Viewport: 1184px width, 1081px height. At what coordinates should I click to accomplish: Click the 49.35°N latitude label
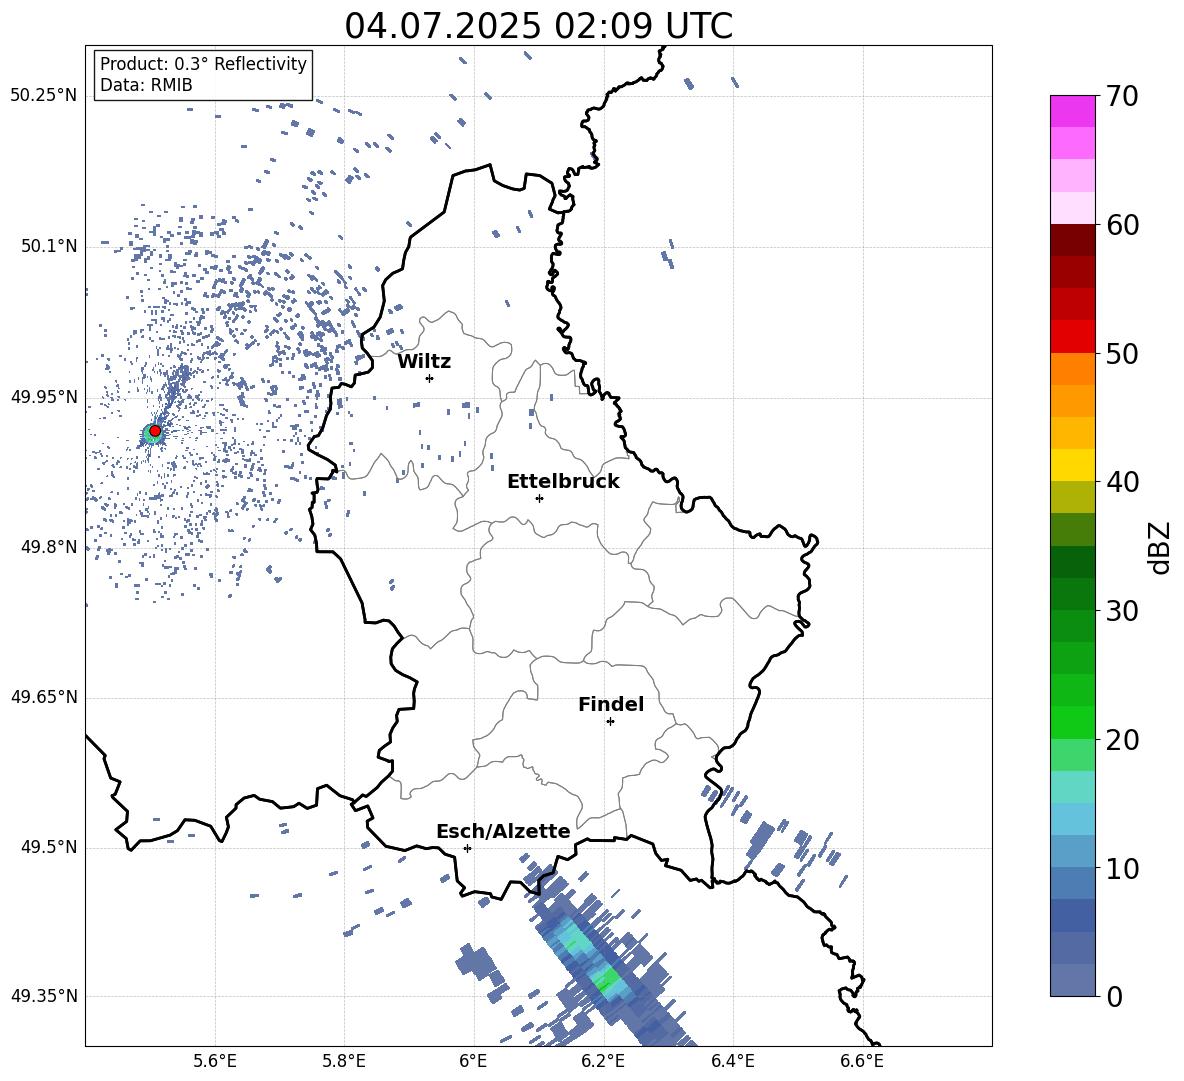(x=44, y=996)
